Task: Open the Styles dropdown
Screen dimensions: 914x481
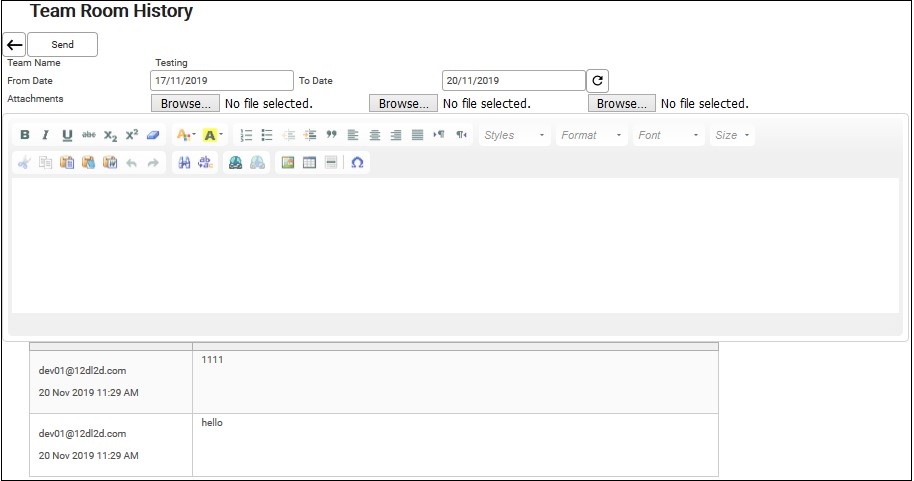Action: pos(515,135)
